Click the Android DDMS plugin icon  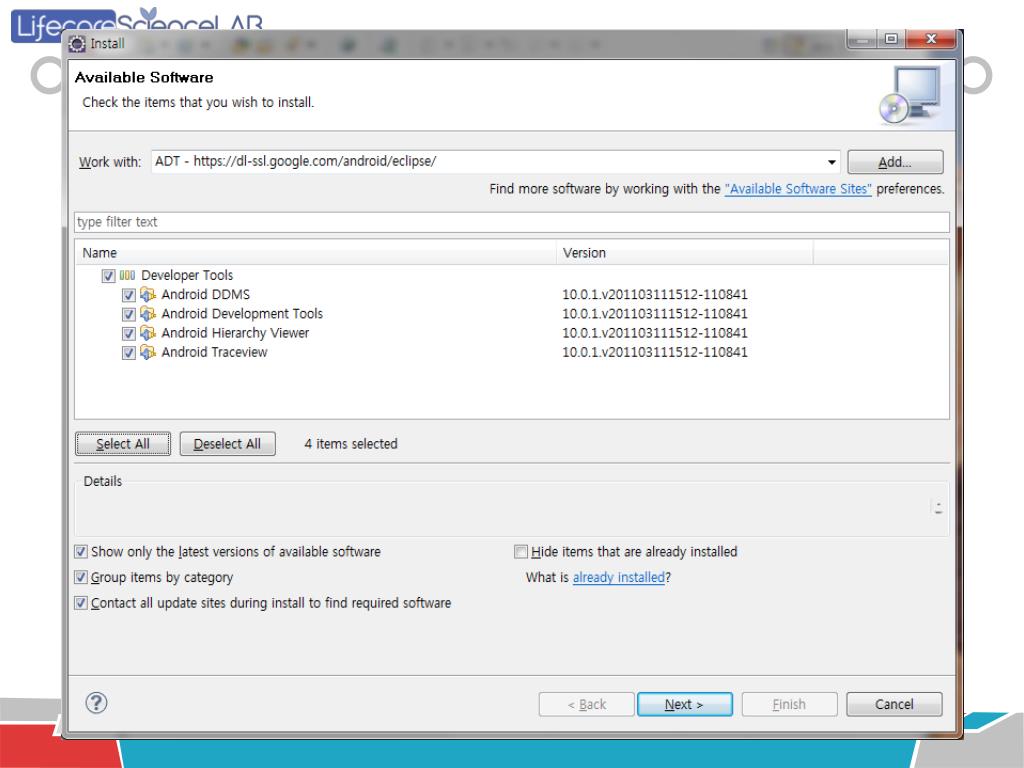148,295
